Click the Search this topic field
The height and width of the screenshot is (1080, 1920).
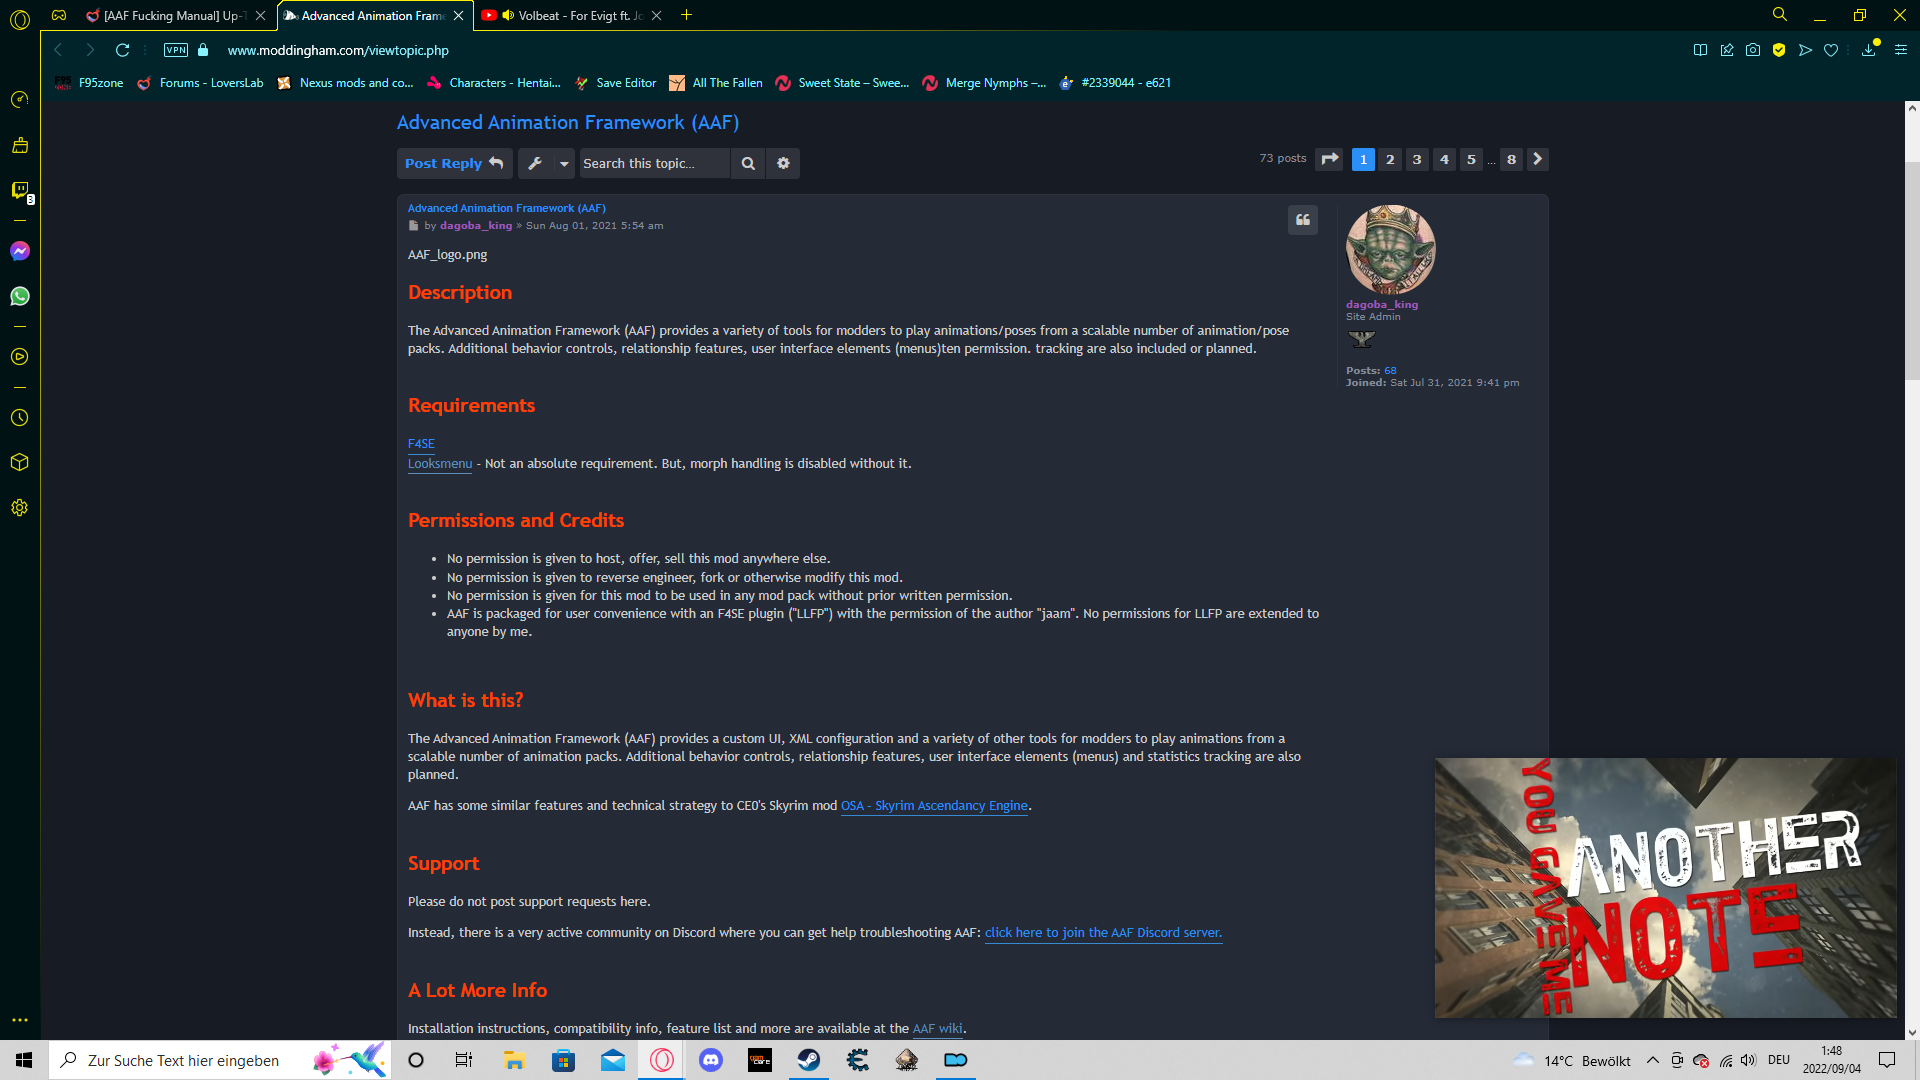coord(655,163)
